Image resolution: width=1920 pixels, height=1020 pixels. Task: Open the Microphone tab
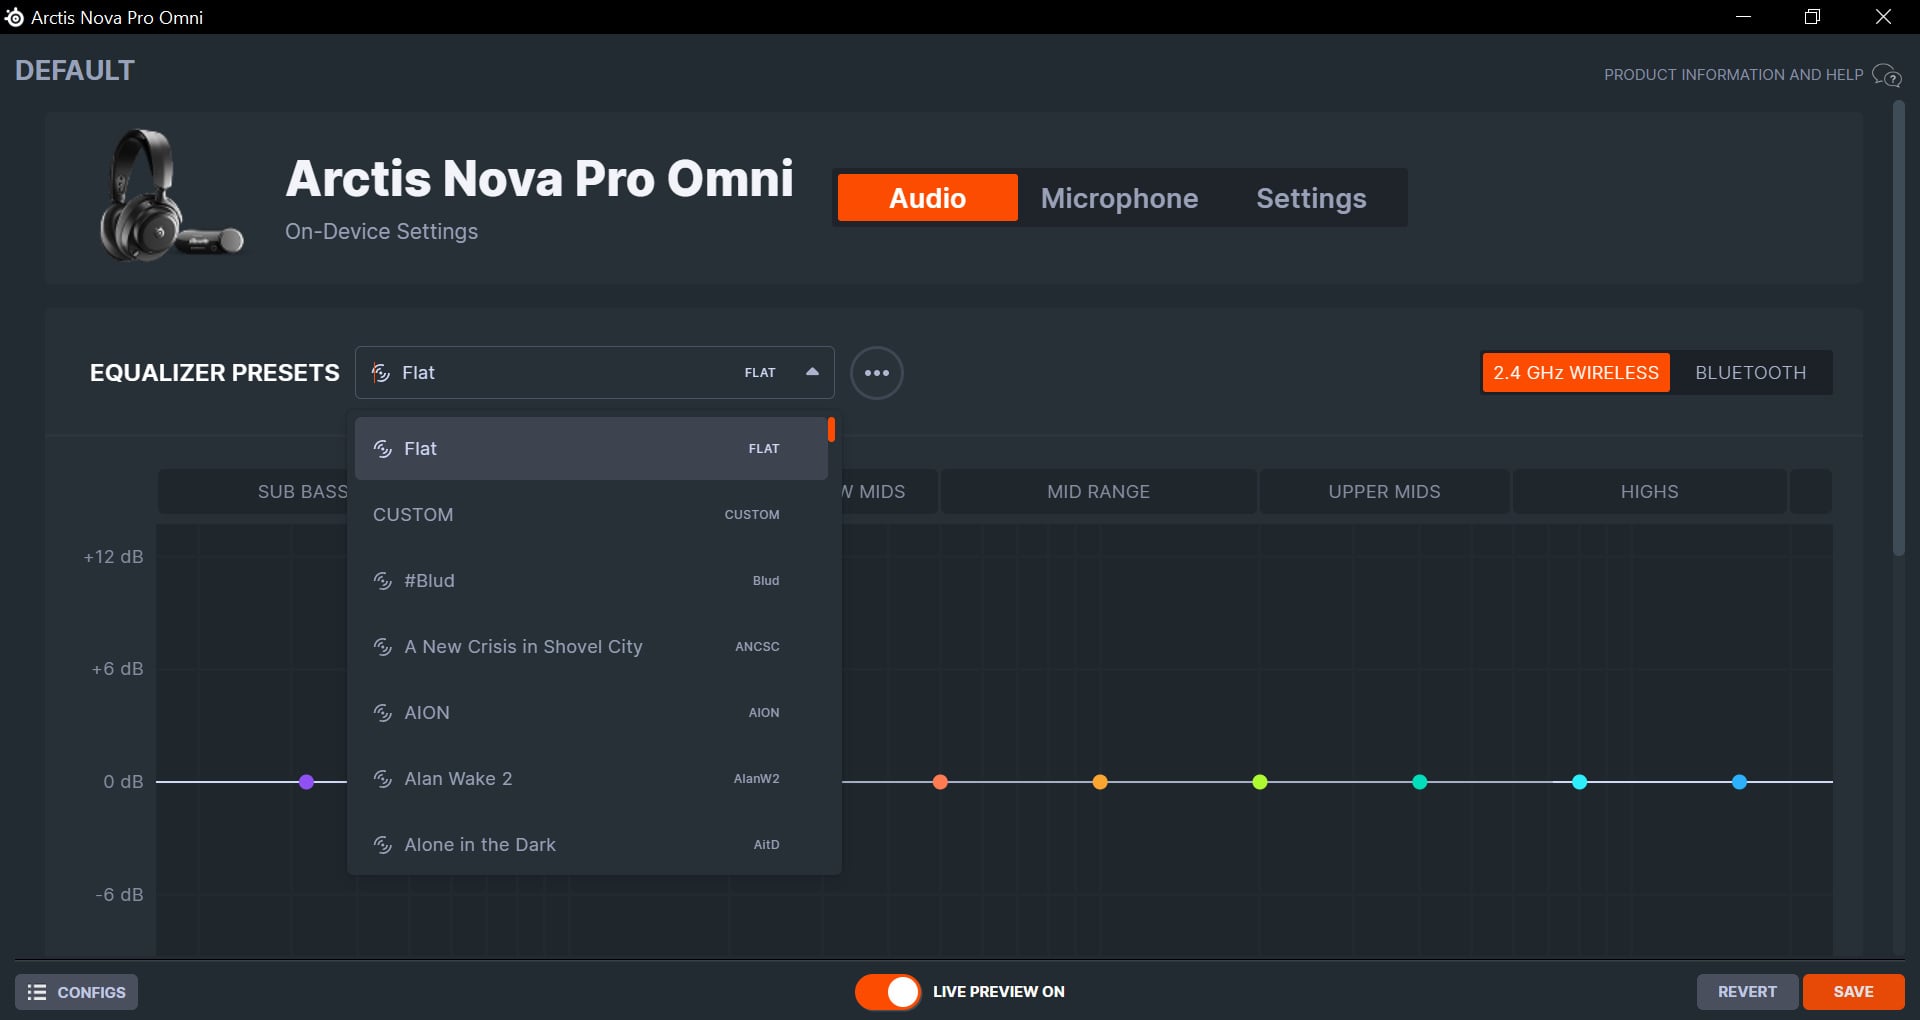click(1119, 198)
